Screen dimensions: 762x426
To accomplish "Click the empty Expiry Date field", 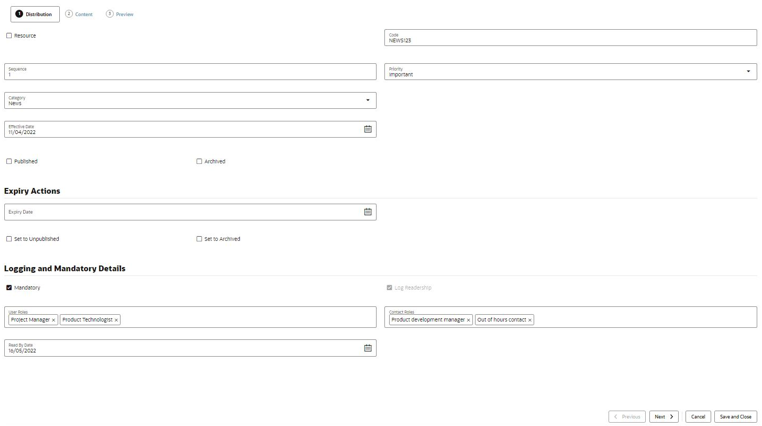I will tap(190, 212).
